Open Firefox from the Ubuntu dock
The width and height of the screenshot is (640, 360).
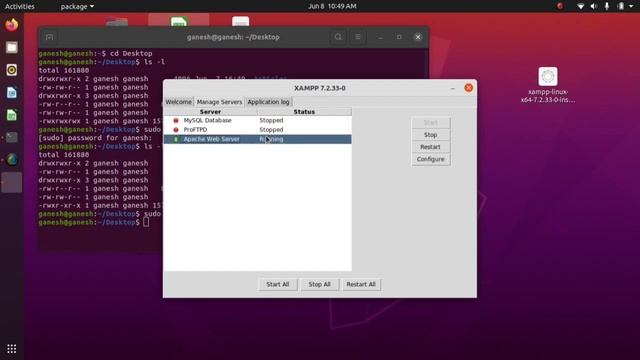11,25
